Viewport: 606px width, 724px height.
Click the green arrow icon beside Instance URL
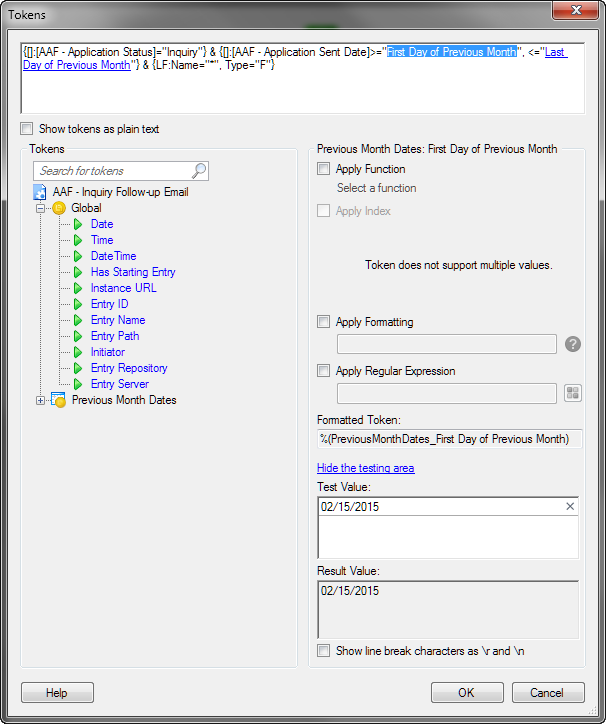click(x=78, y=288)
